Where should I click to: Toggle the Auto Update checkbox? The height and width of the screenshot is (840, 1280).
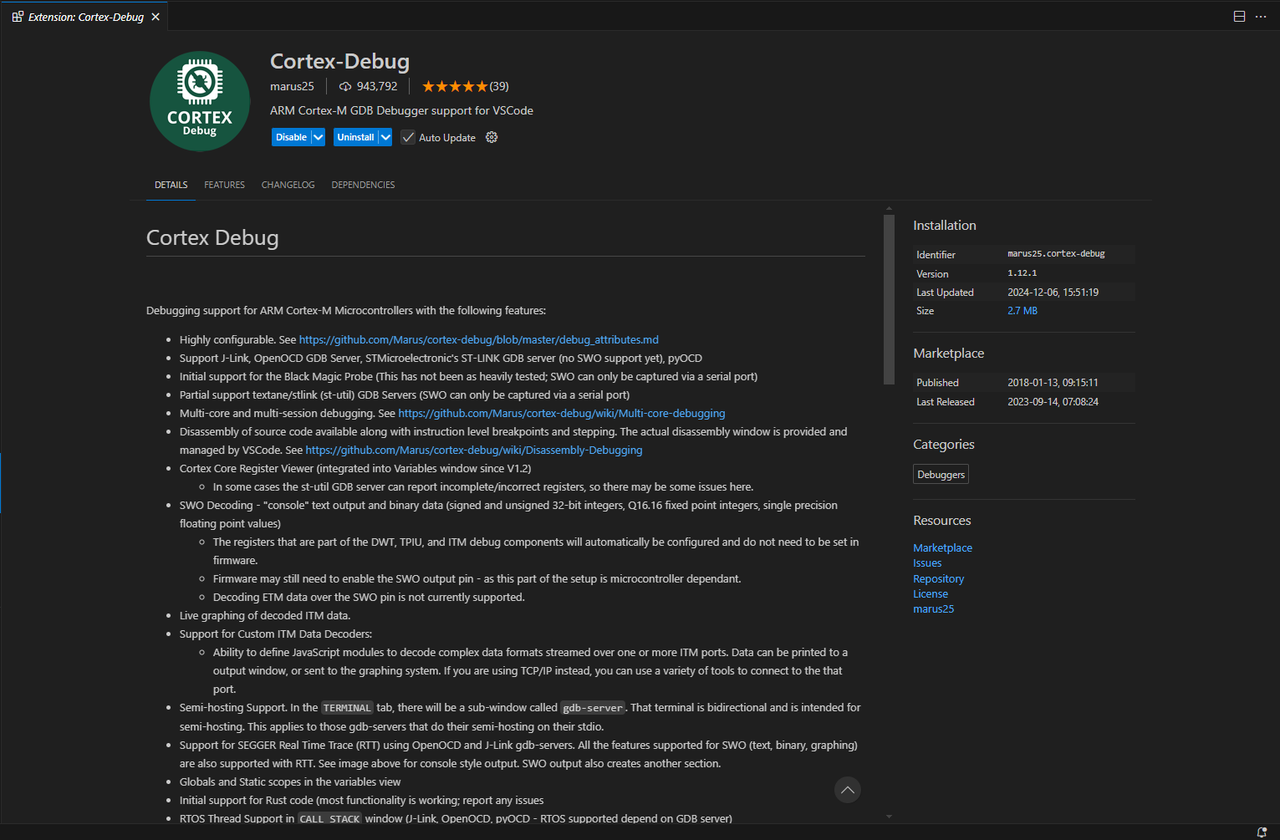click(x=408, y=137)
